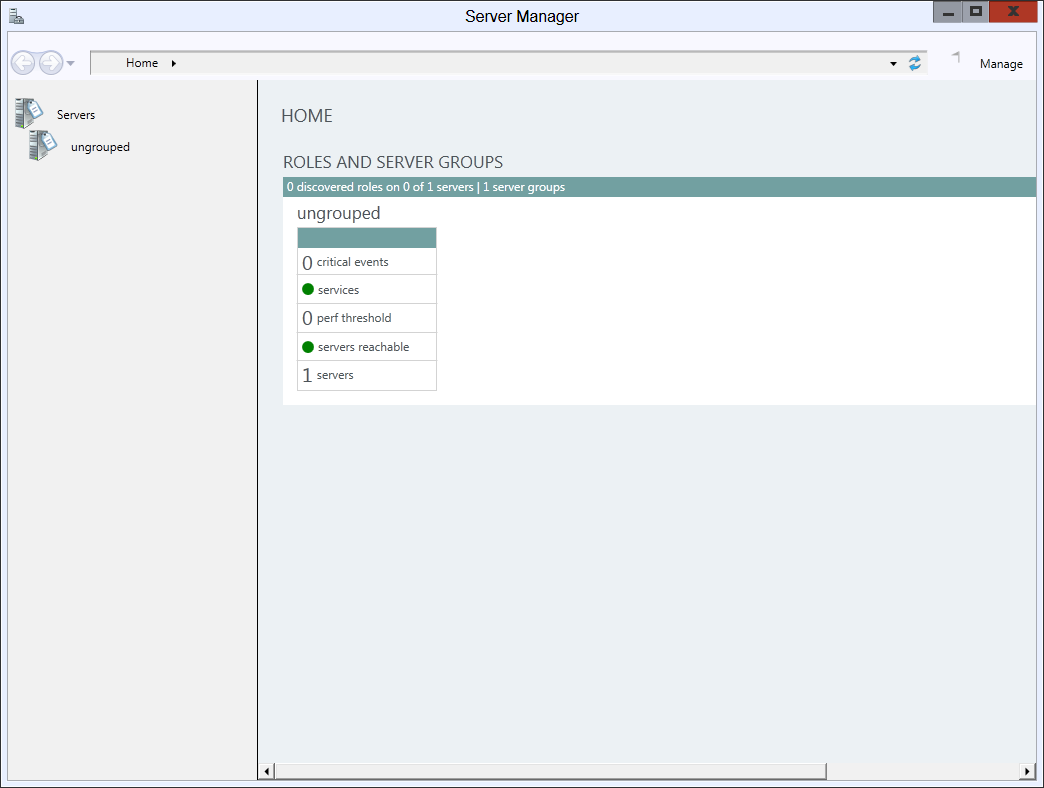This screenshot has width=1044, height=788.
Task: Open the Manage menu
Action: pos(1001,64)
